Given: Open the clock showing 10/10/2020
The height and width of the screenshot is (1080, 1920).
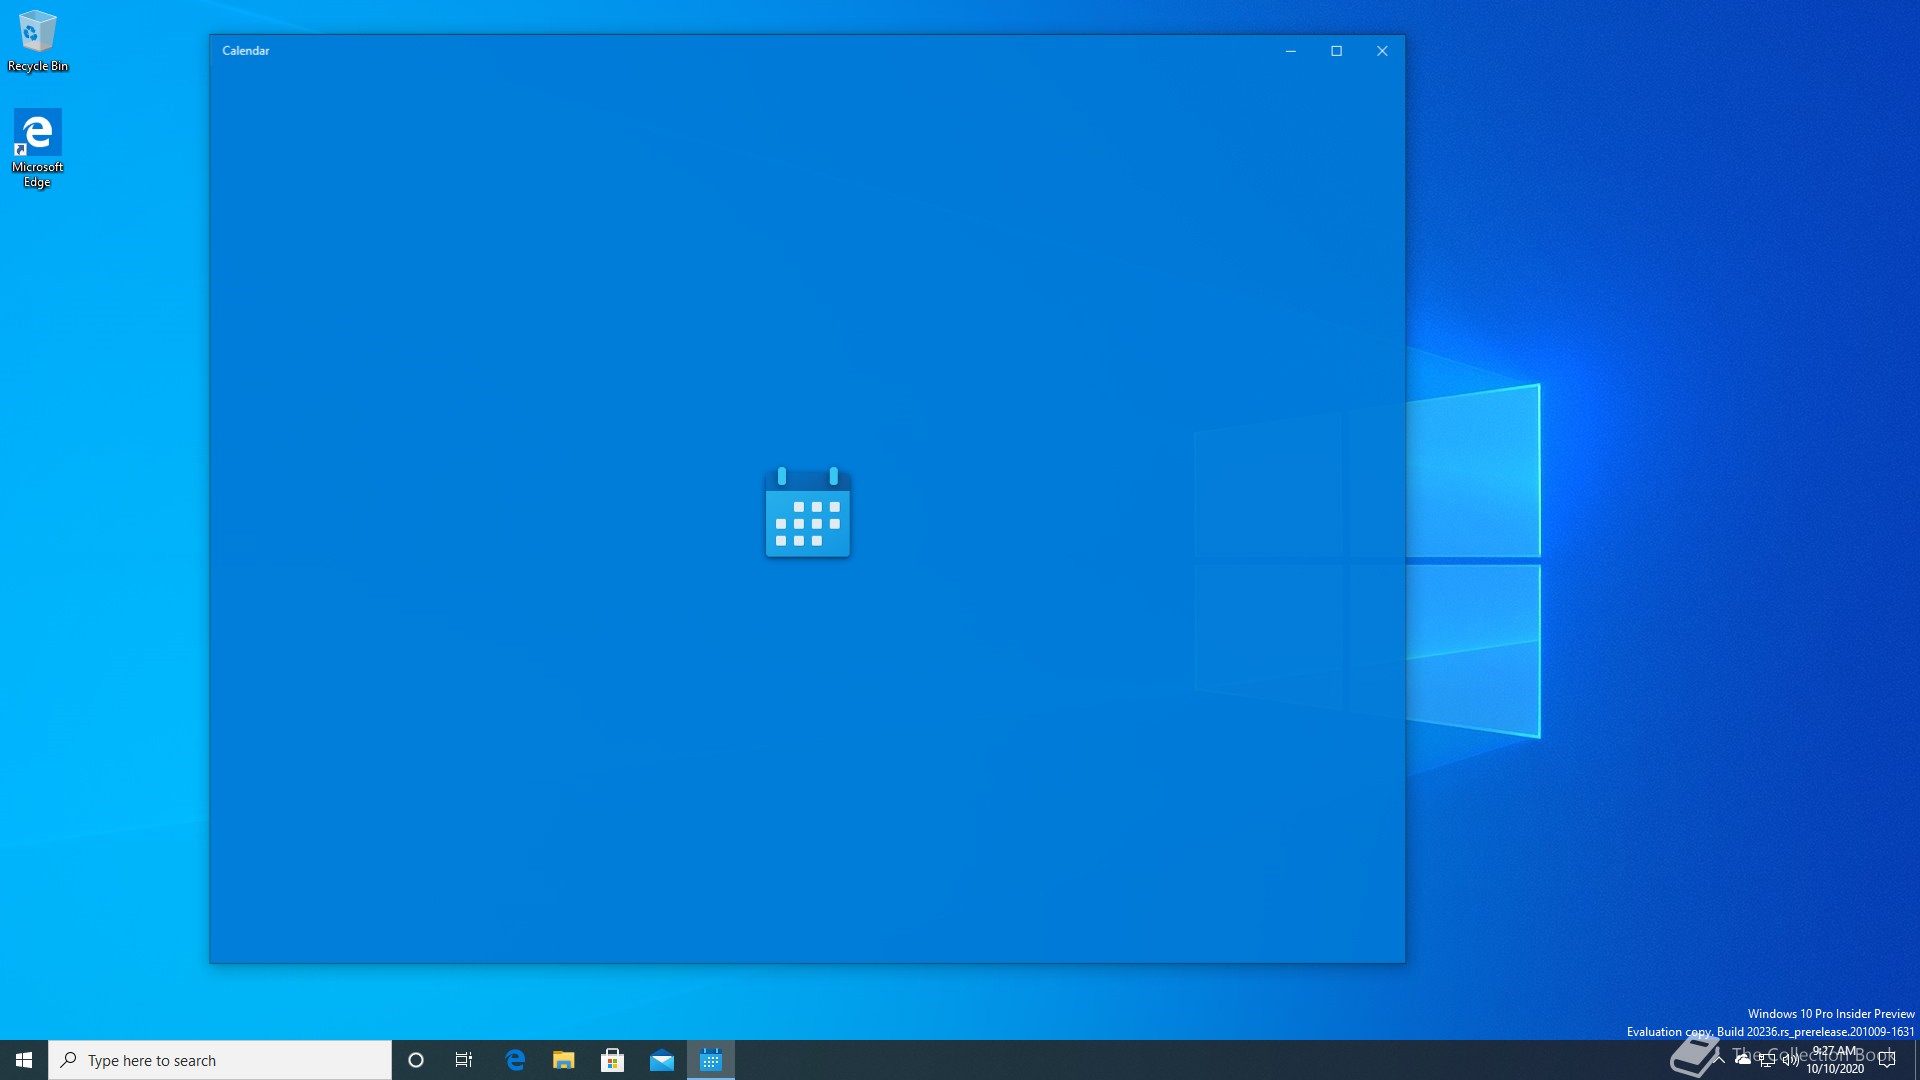Looking at the screenshot, I should pos(1835,1060).
